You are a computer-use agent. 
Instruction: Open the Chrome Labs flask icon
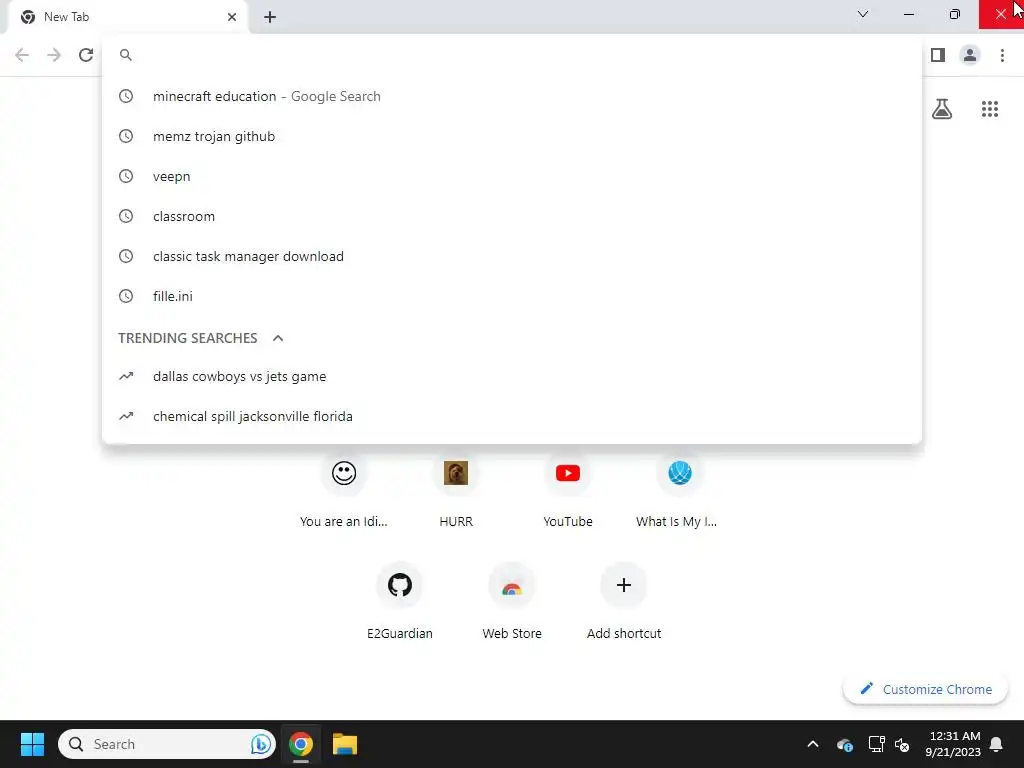(x=942, y=109)
